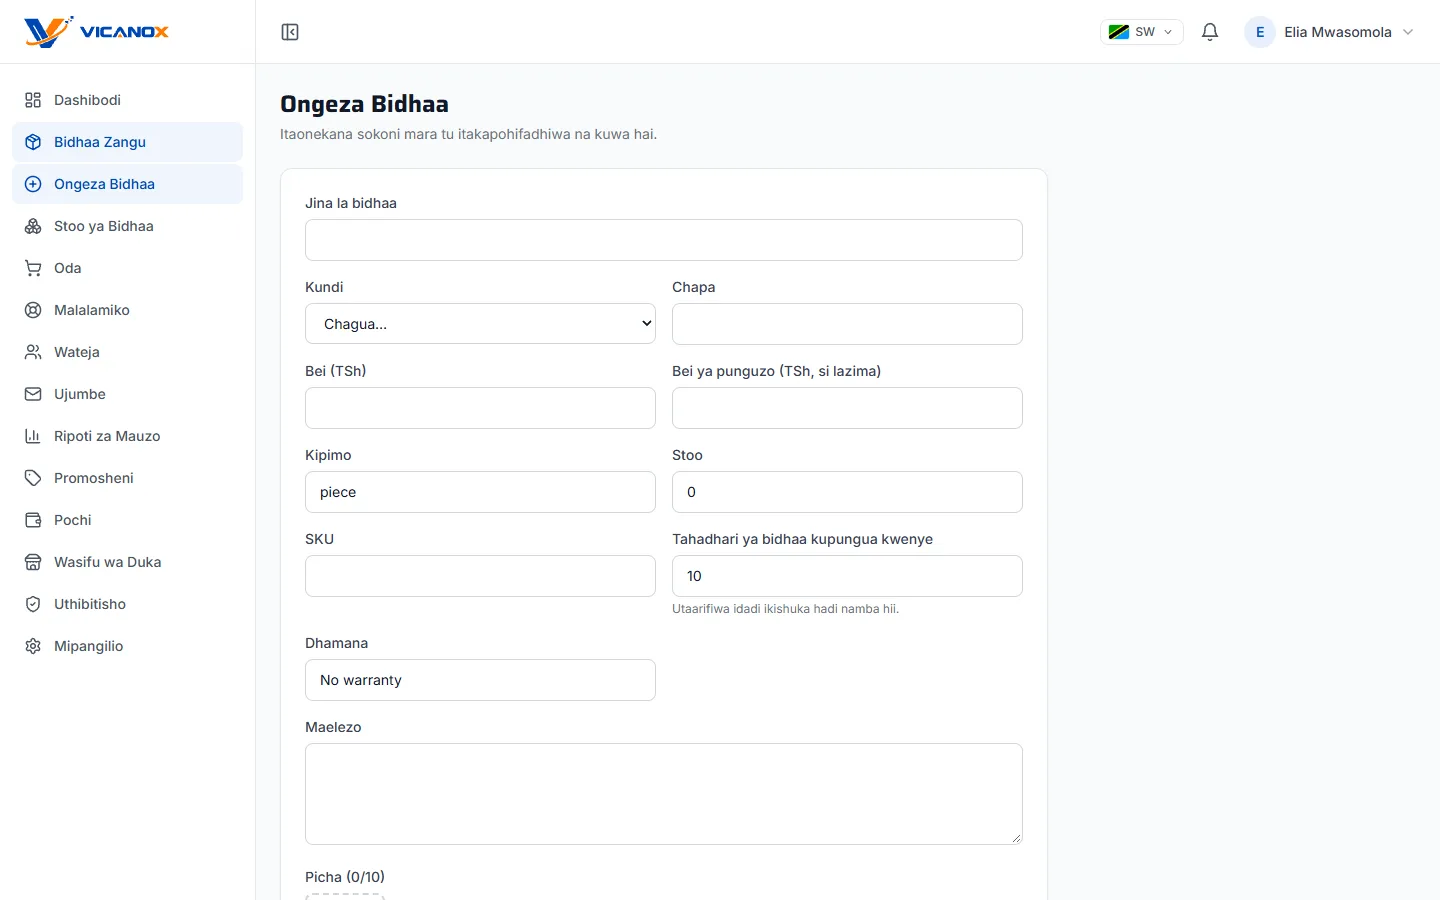Click the Oda shopping cart icon

(33, 268)
